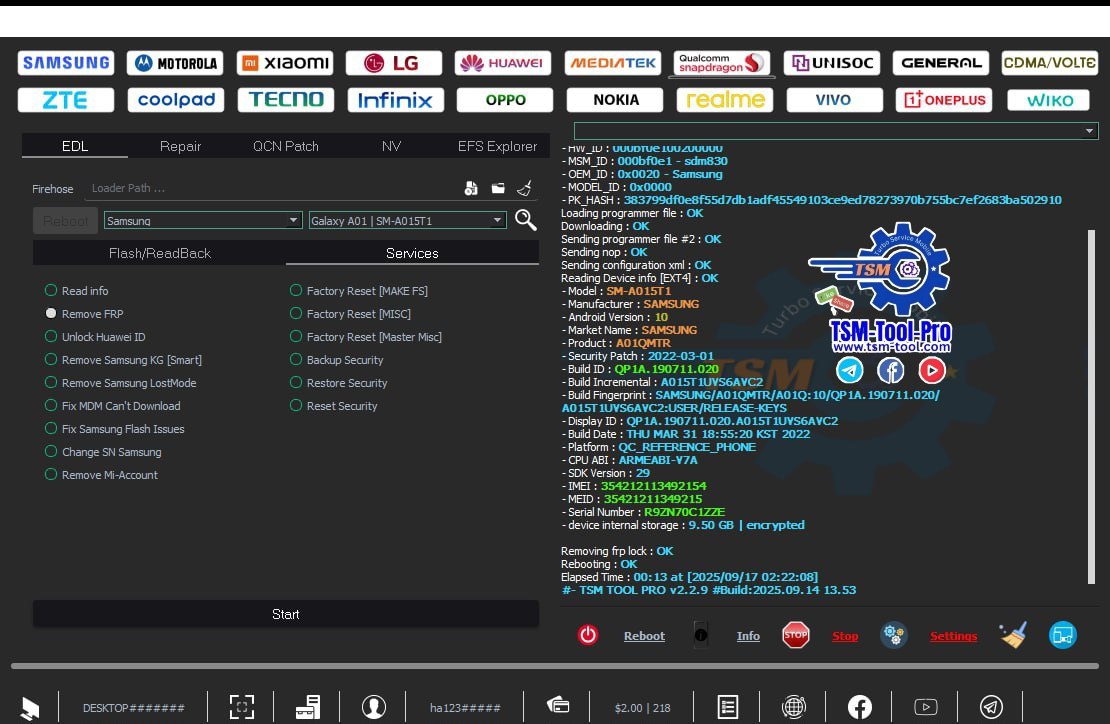1110x724 pixels.
Task: Select the Read info option
Action: pos(76,290)
